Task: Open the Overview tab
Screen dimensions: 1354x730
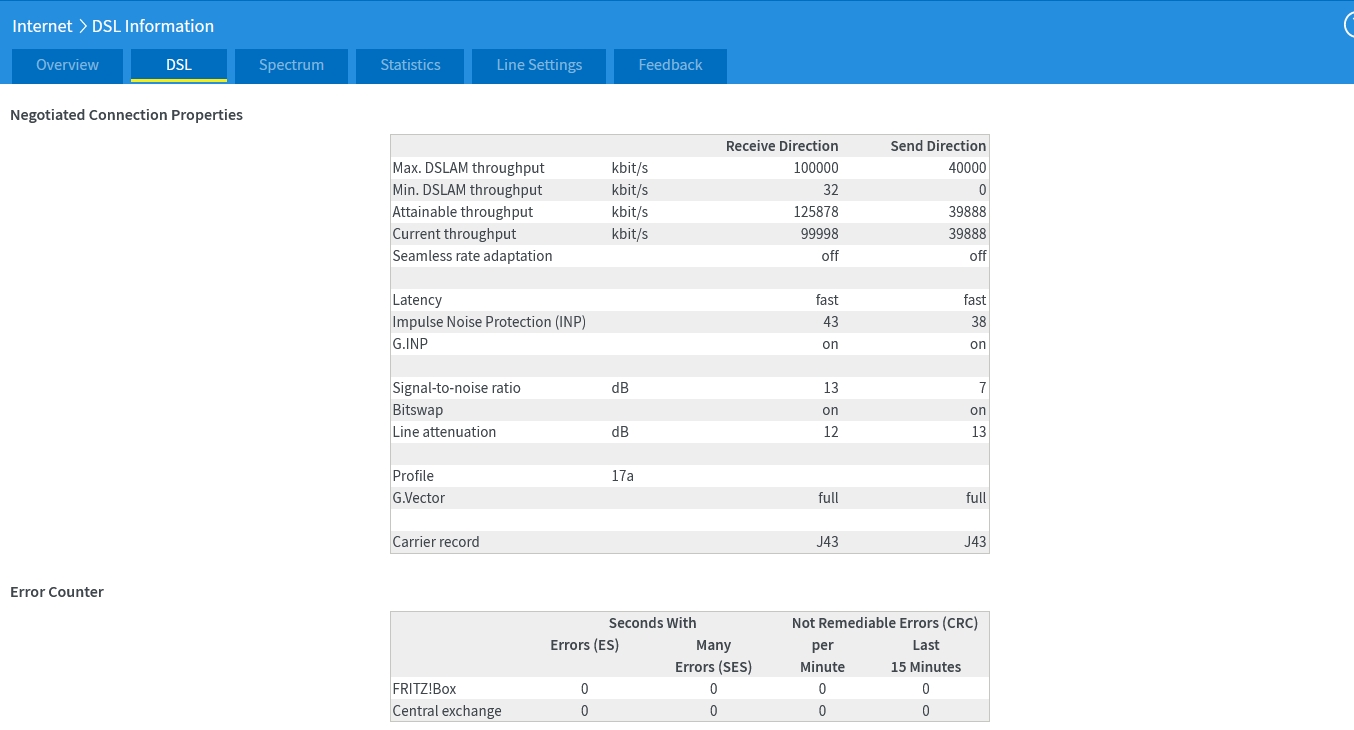Action: tap(67, 65)
